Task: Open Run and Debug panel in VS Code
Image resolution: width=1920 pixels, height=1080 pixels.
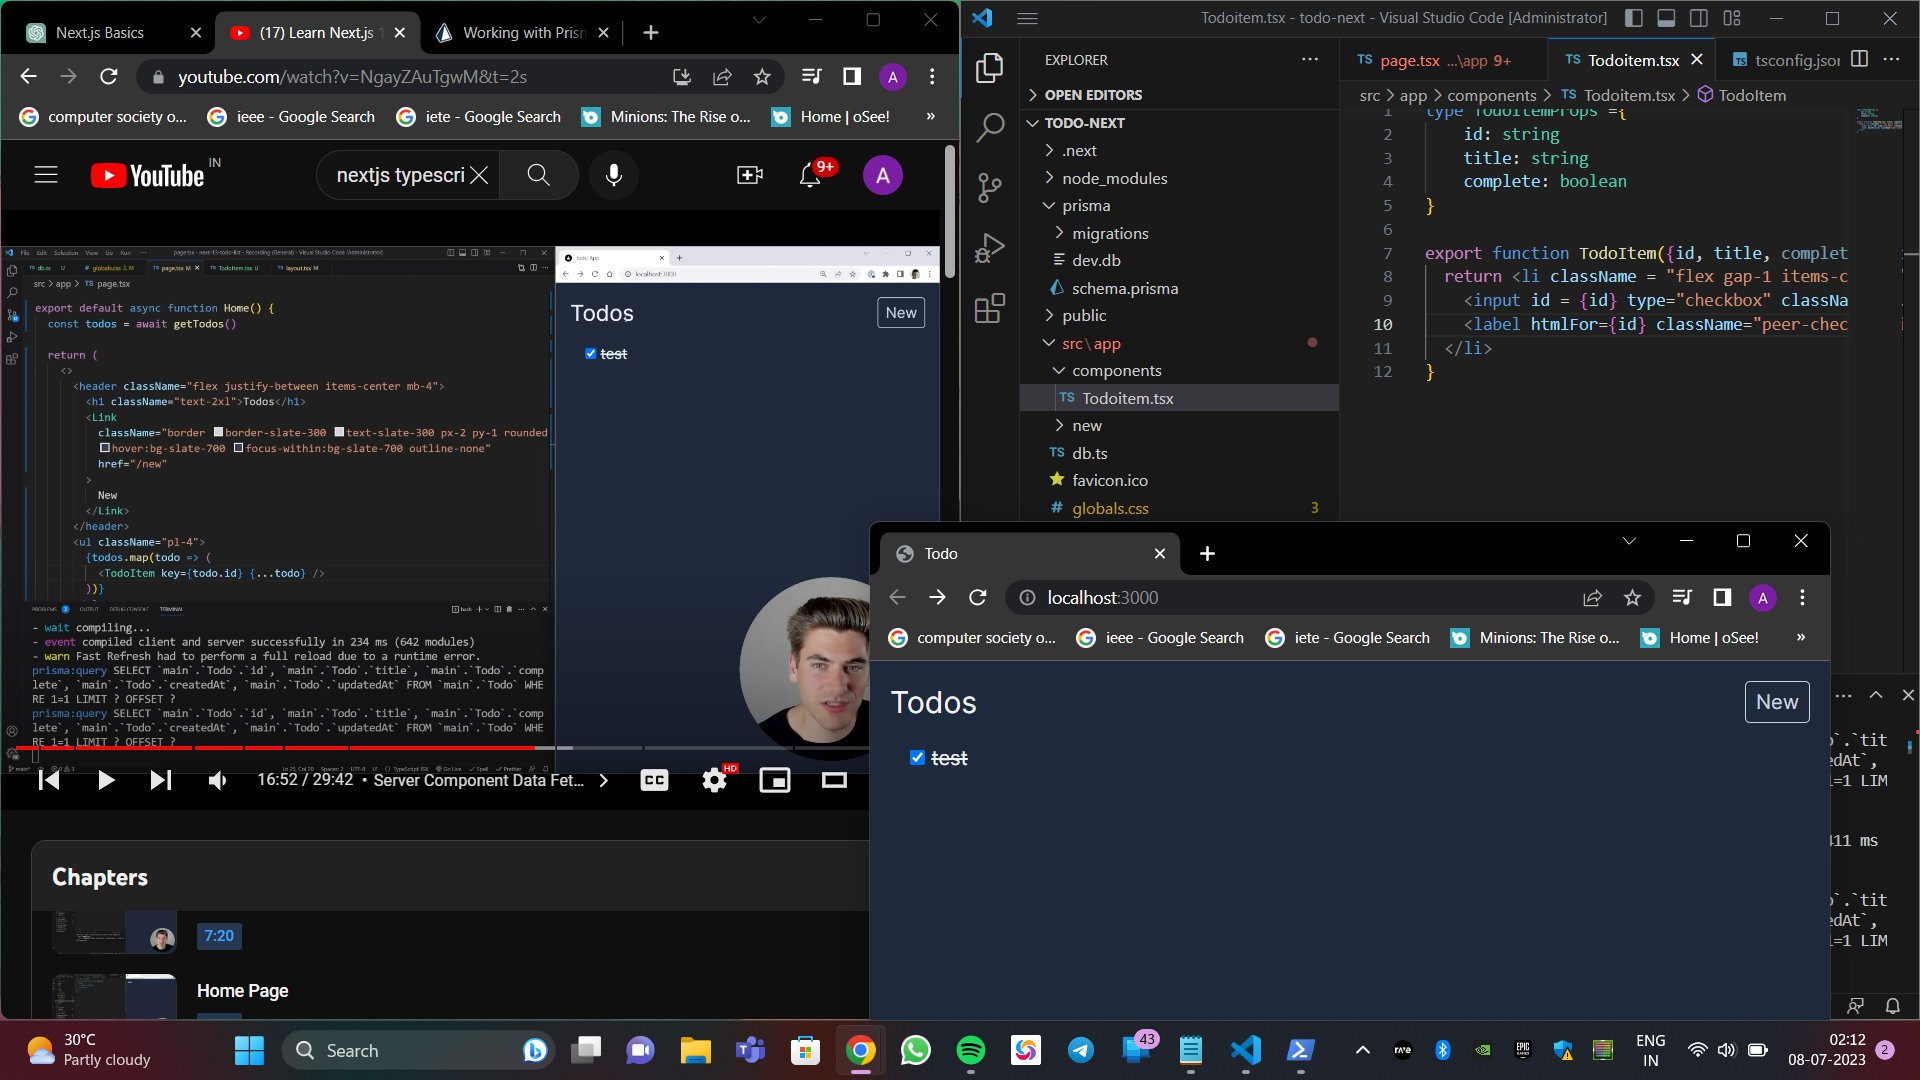Action: pyautogui.click(x=989, y=247)
